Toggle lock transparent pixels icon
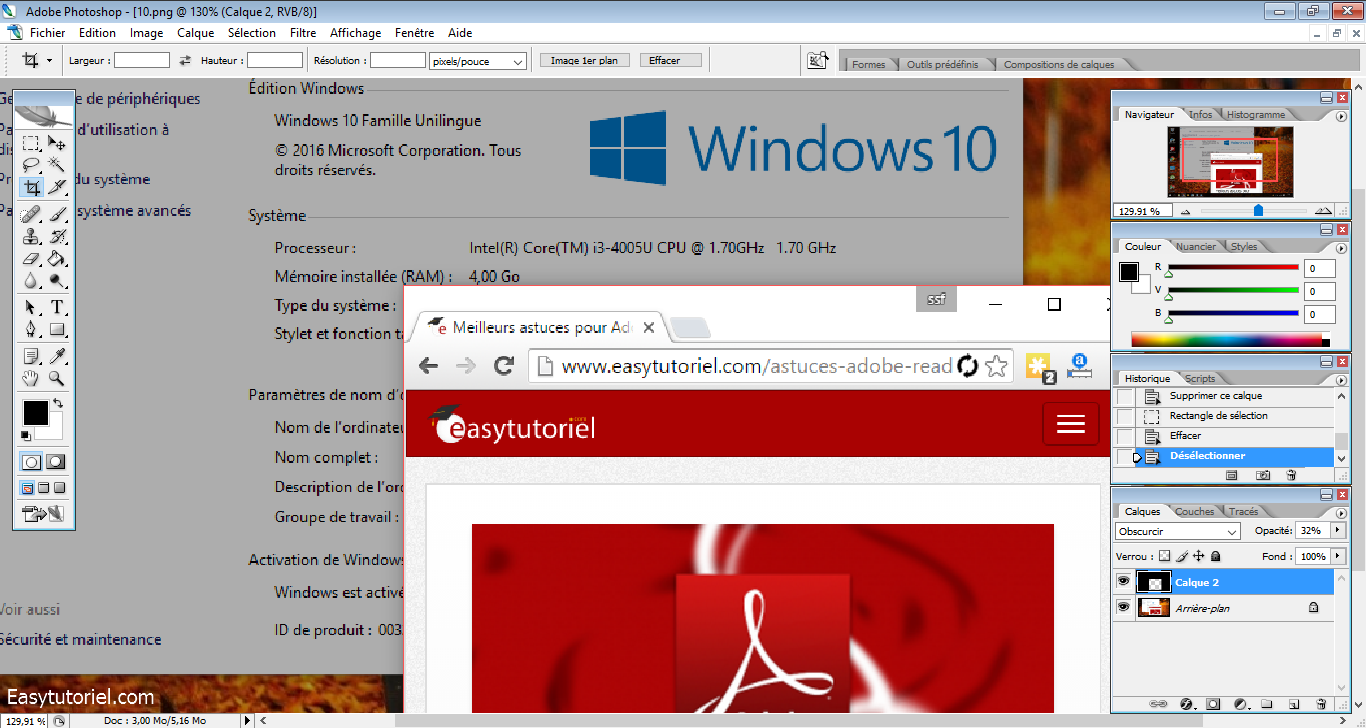1366x728 pixels. pyautogui.click(x=1165, y=556)
